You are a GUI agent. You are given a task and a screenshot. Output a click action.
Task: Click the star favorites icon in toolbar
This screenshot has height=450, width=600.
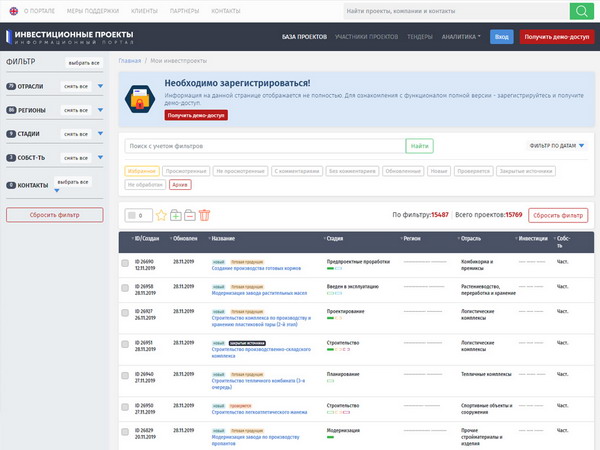point(161,215)
